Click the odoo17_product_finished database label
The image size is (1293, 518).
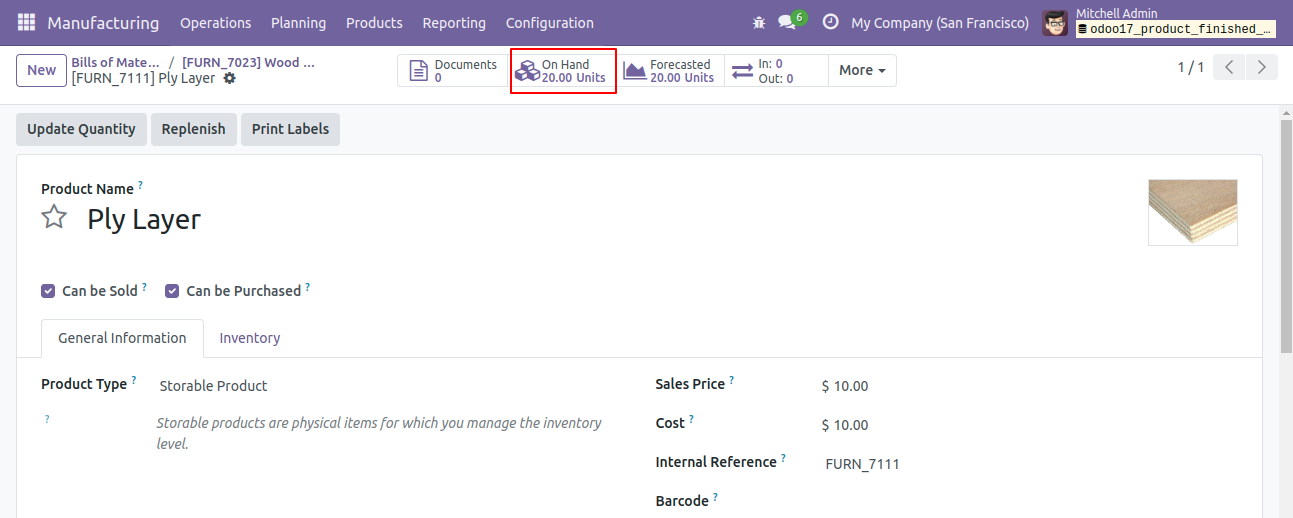(1176, 29)
